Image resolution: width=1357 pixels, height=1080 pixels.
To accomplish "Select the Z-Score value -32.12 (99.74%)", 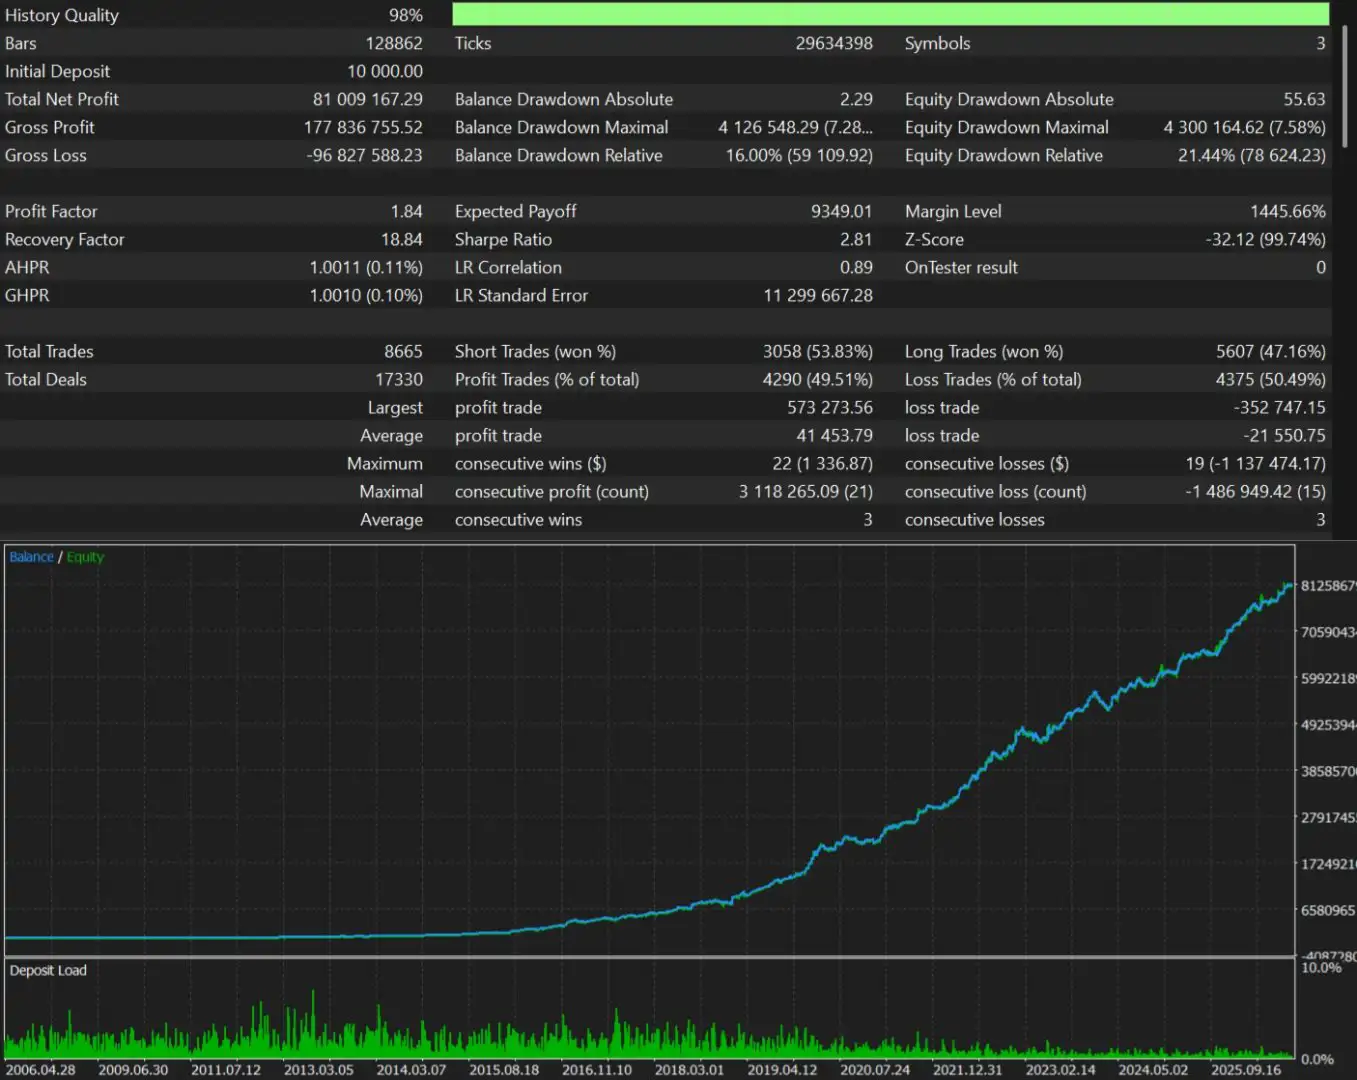I will pos(1266,239).
